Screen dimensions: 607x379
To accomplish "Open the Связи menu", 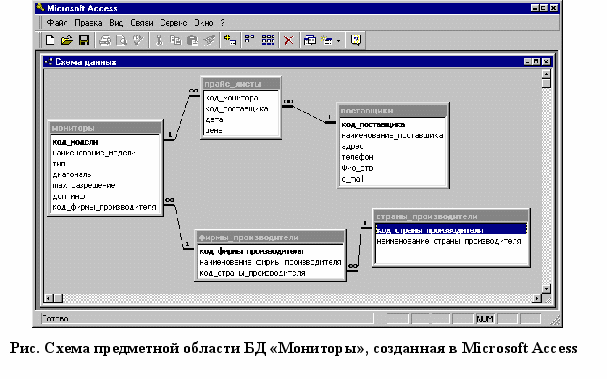I will tap(142, 23).
